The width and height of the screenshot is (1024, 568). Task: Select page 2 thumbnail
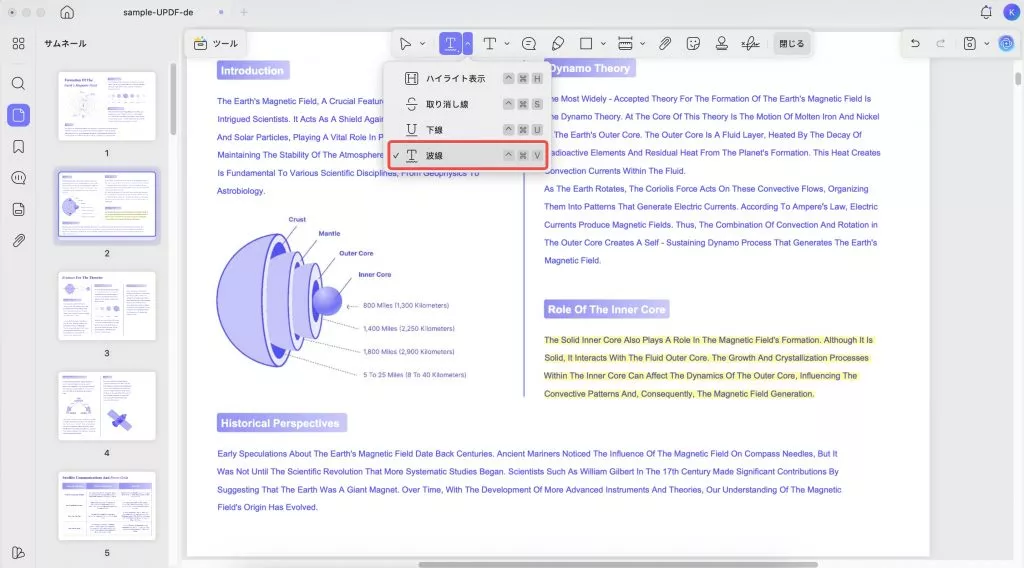tap(107, 205)
